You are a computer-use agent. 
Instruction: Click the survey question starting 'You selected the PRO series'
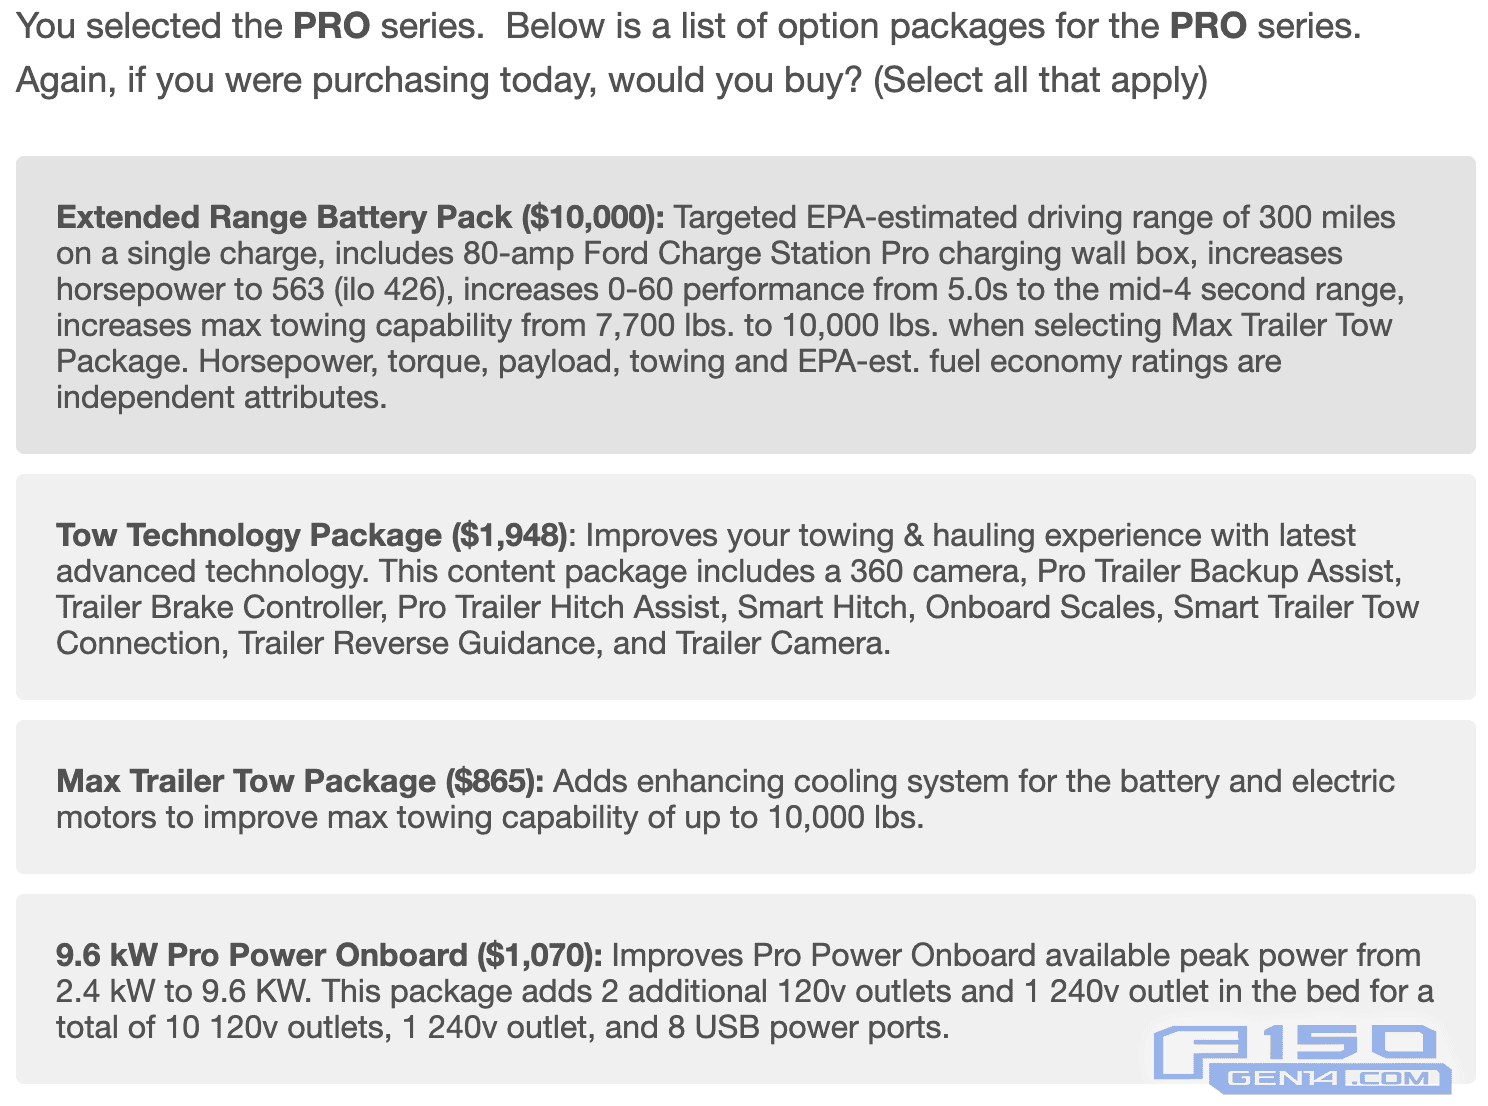click(688, 26)
